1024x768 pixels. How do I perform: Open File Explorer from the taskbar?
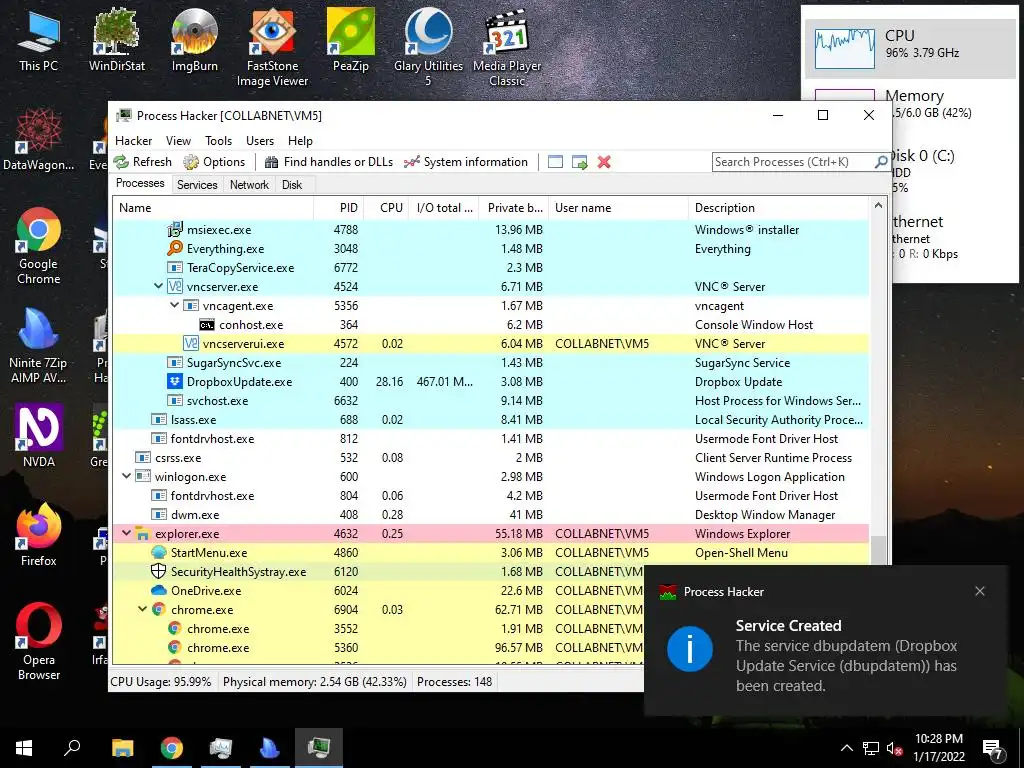[122, 748]
